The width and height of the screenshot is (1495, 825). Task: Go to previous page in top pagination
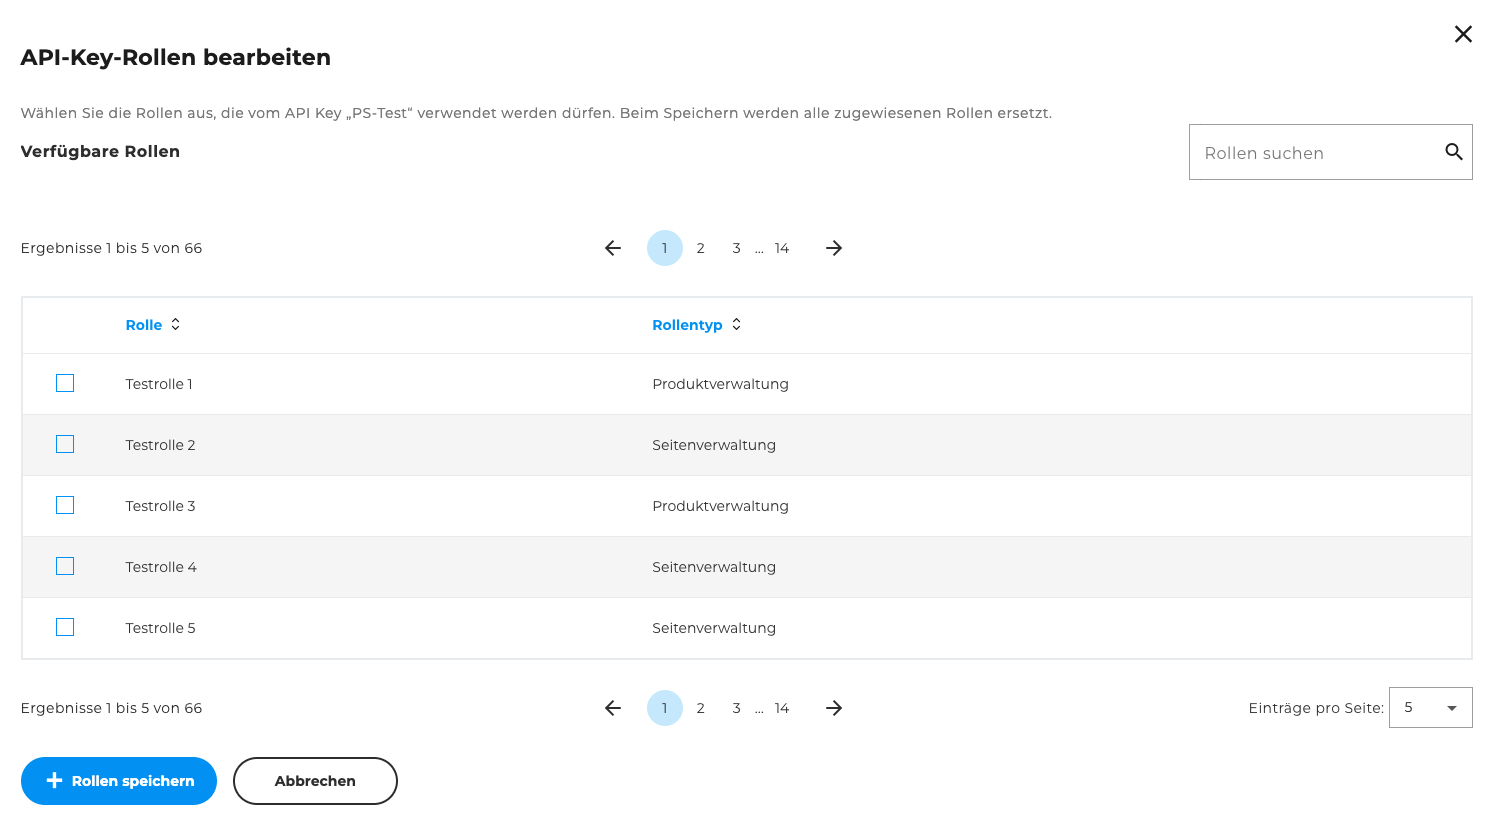point(613,248)
